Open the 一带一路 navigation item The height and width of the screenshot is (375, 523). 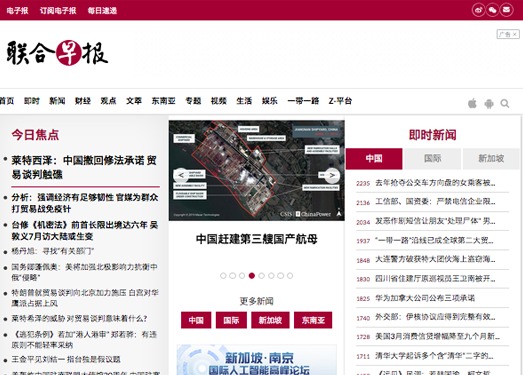point(303,101)
